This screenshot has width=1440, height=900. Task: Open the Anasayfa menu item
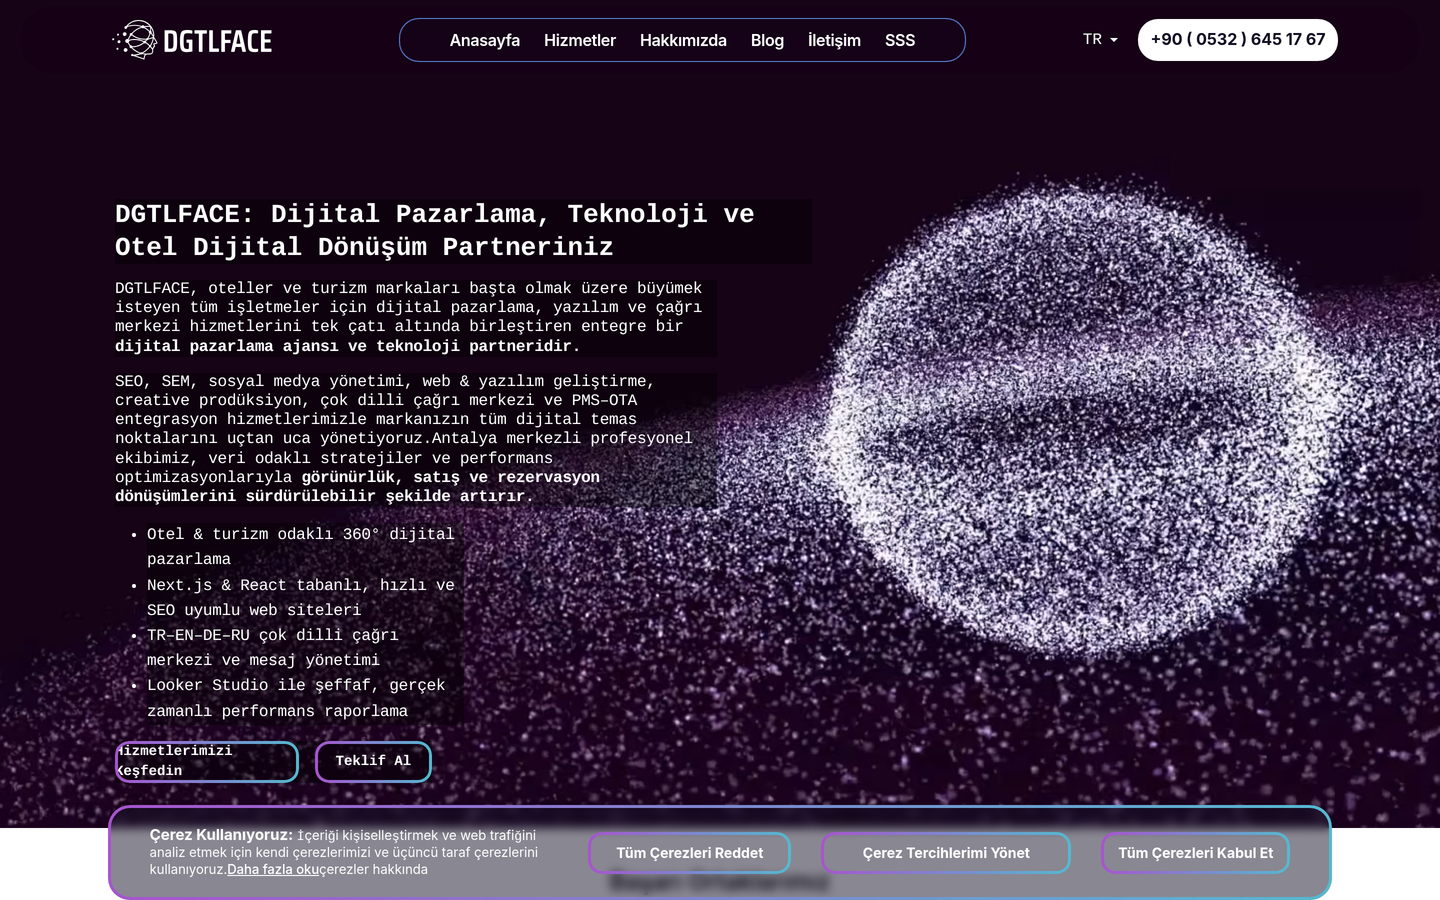[485, 40]
